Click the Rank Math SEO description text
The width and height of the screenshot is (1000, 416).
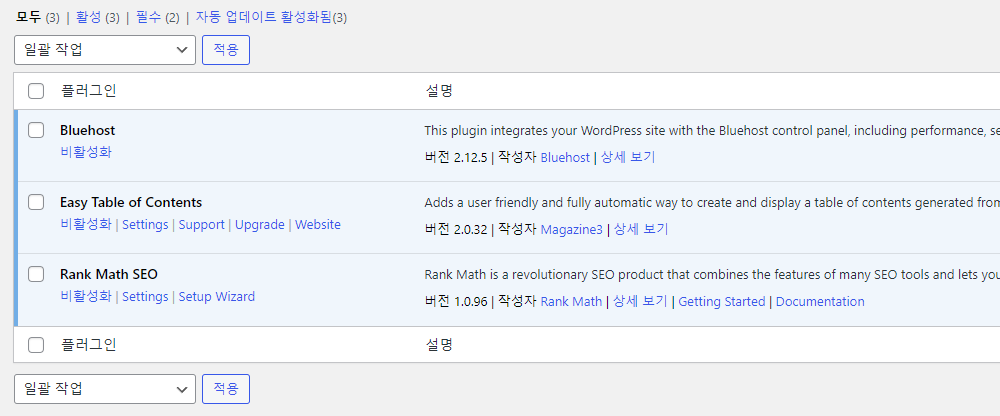(712, 275)
